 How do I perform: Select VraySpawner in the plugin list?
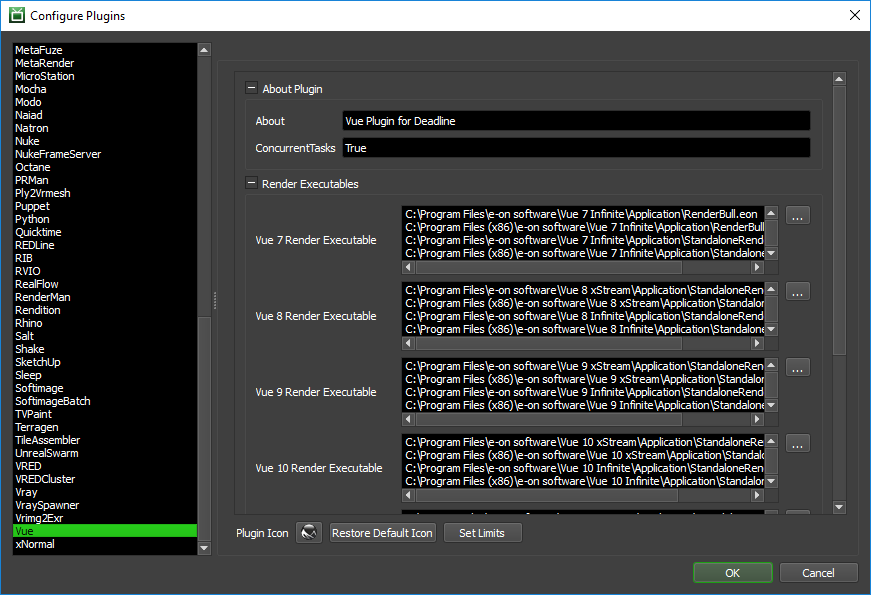(105, 505)
